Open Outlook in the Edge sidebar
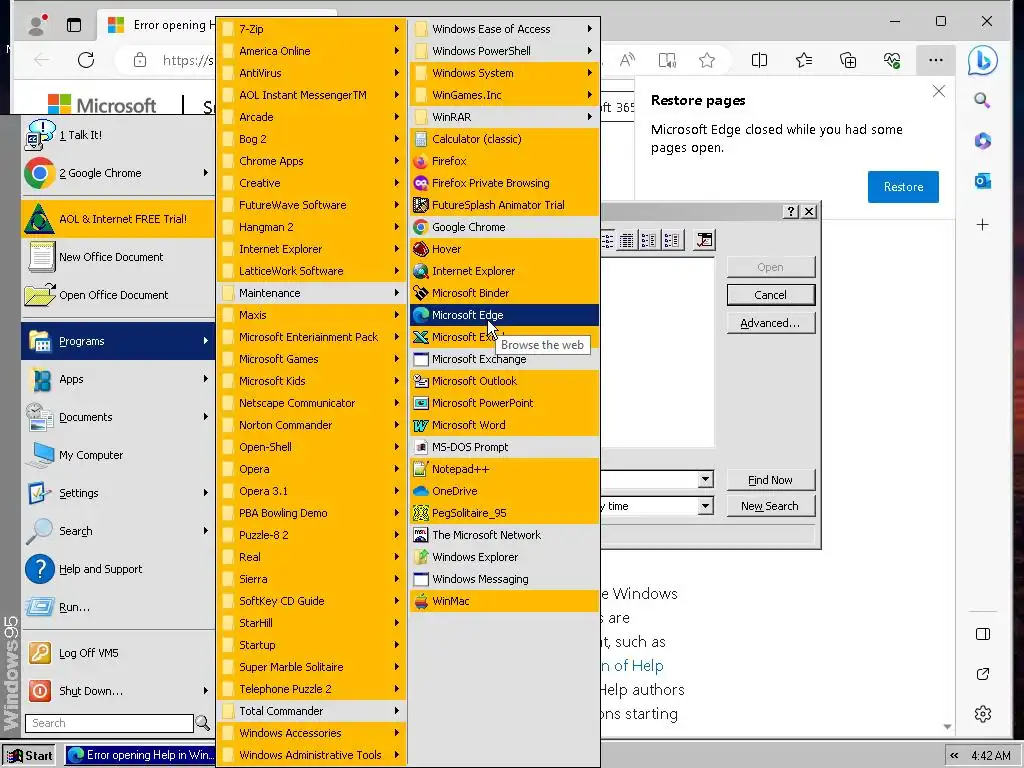Image resolution: width=1024 pixels, height=768 pixels. pos(983,181)
